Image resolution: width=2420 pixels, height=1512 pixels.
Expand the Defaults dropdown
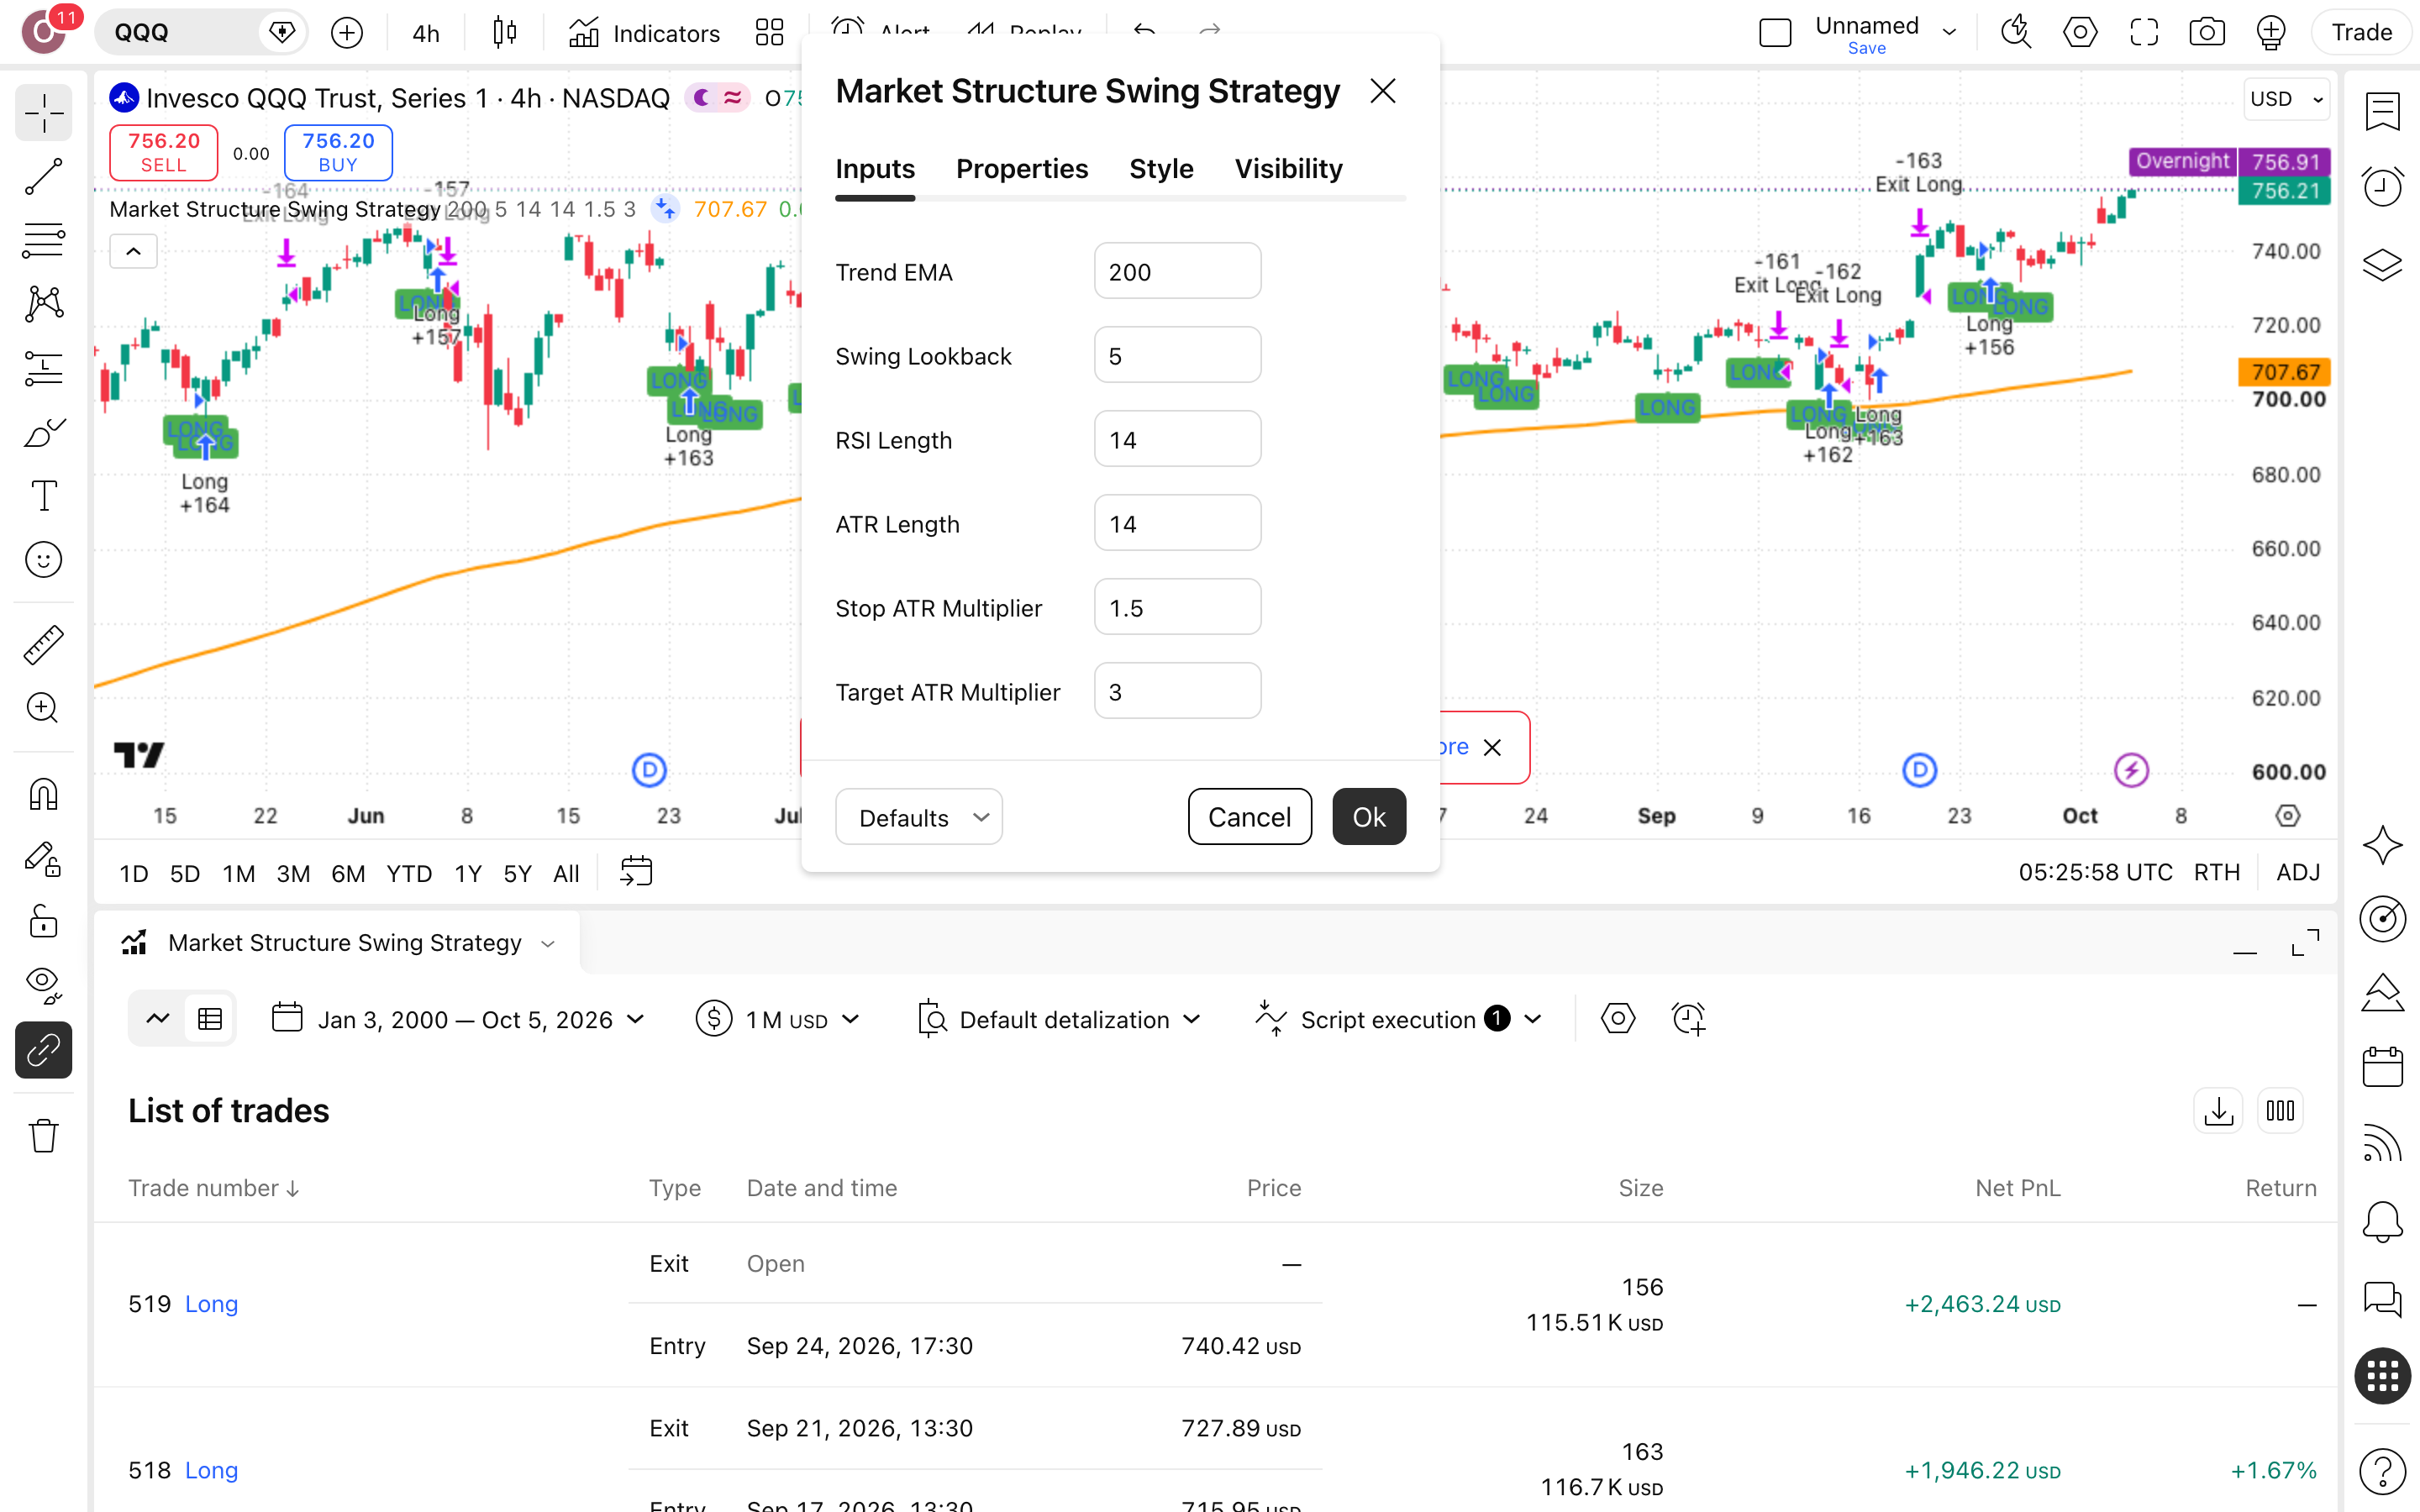[x=919, y=817]
